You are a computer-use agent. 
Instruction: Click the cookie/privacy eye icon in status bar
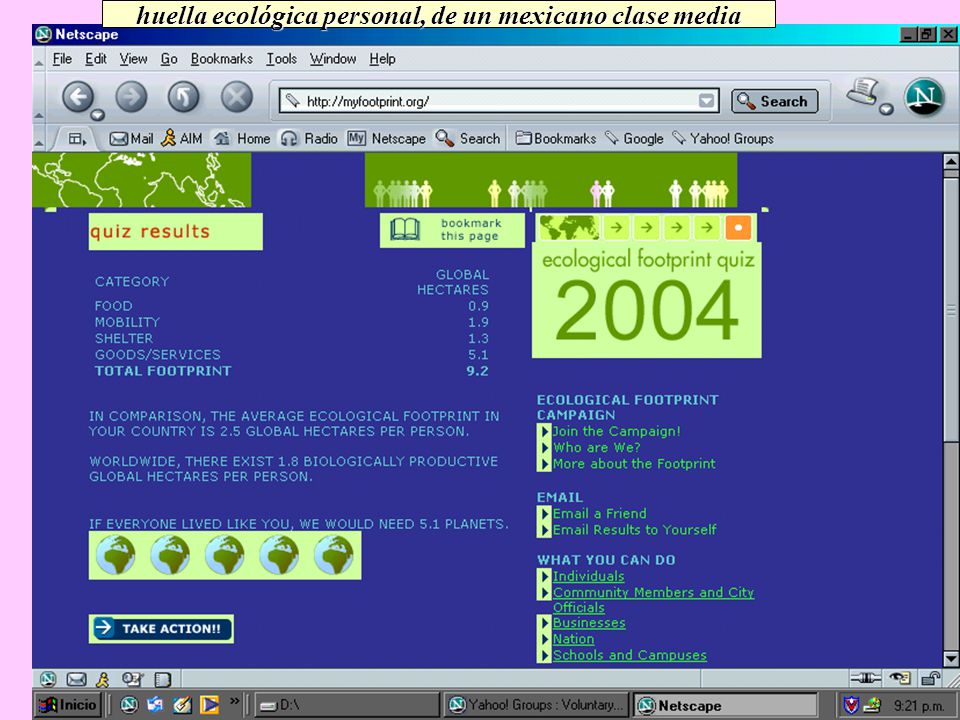900,678
